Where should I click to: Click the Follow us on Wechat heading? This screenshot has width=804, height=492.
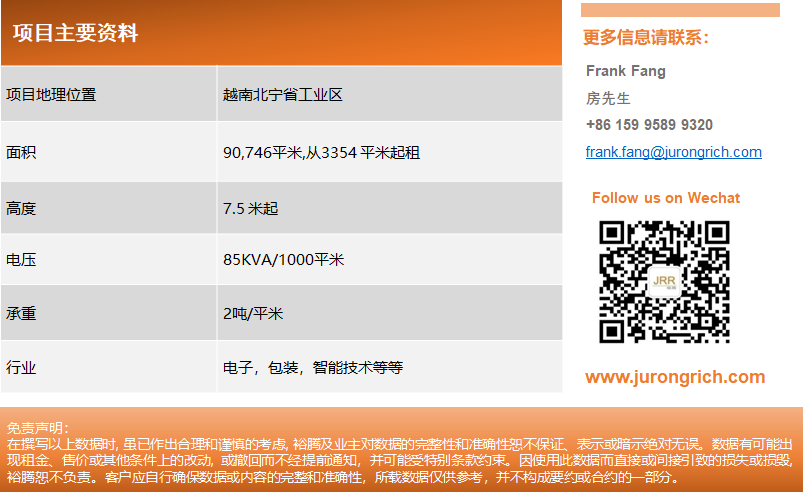[666, 198]
